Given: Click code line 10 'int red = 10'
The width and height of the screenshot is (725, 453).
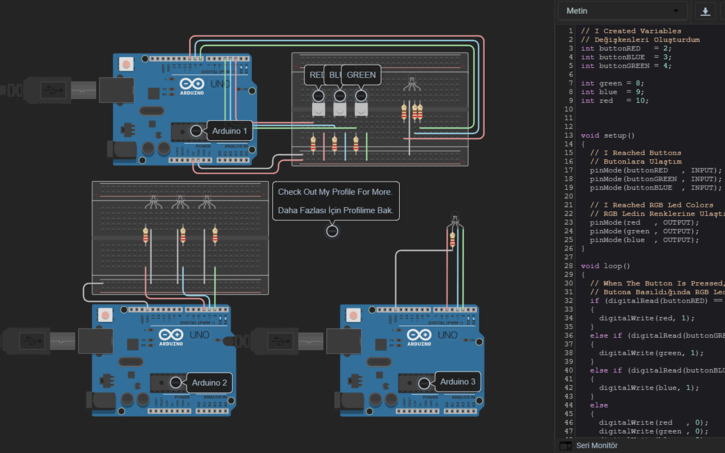Looking at the screenshot, I should tap(616, 101).
